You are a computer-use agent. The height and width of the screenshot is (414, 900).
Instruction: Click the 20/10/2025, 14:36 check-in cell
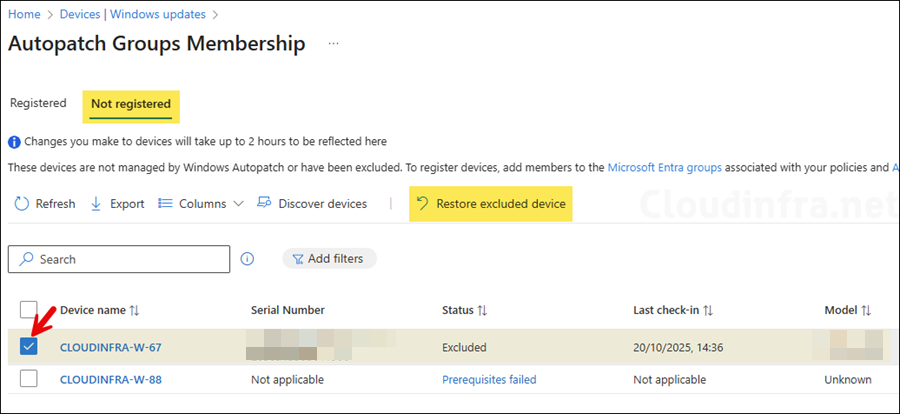(x=679, y=347)
